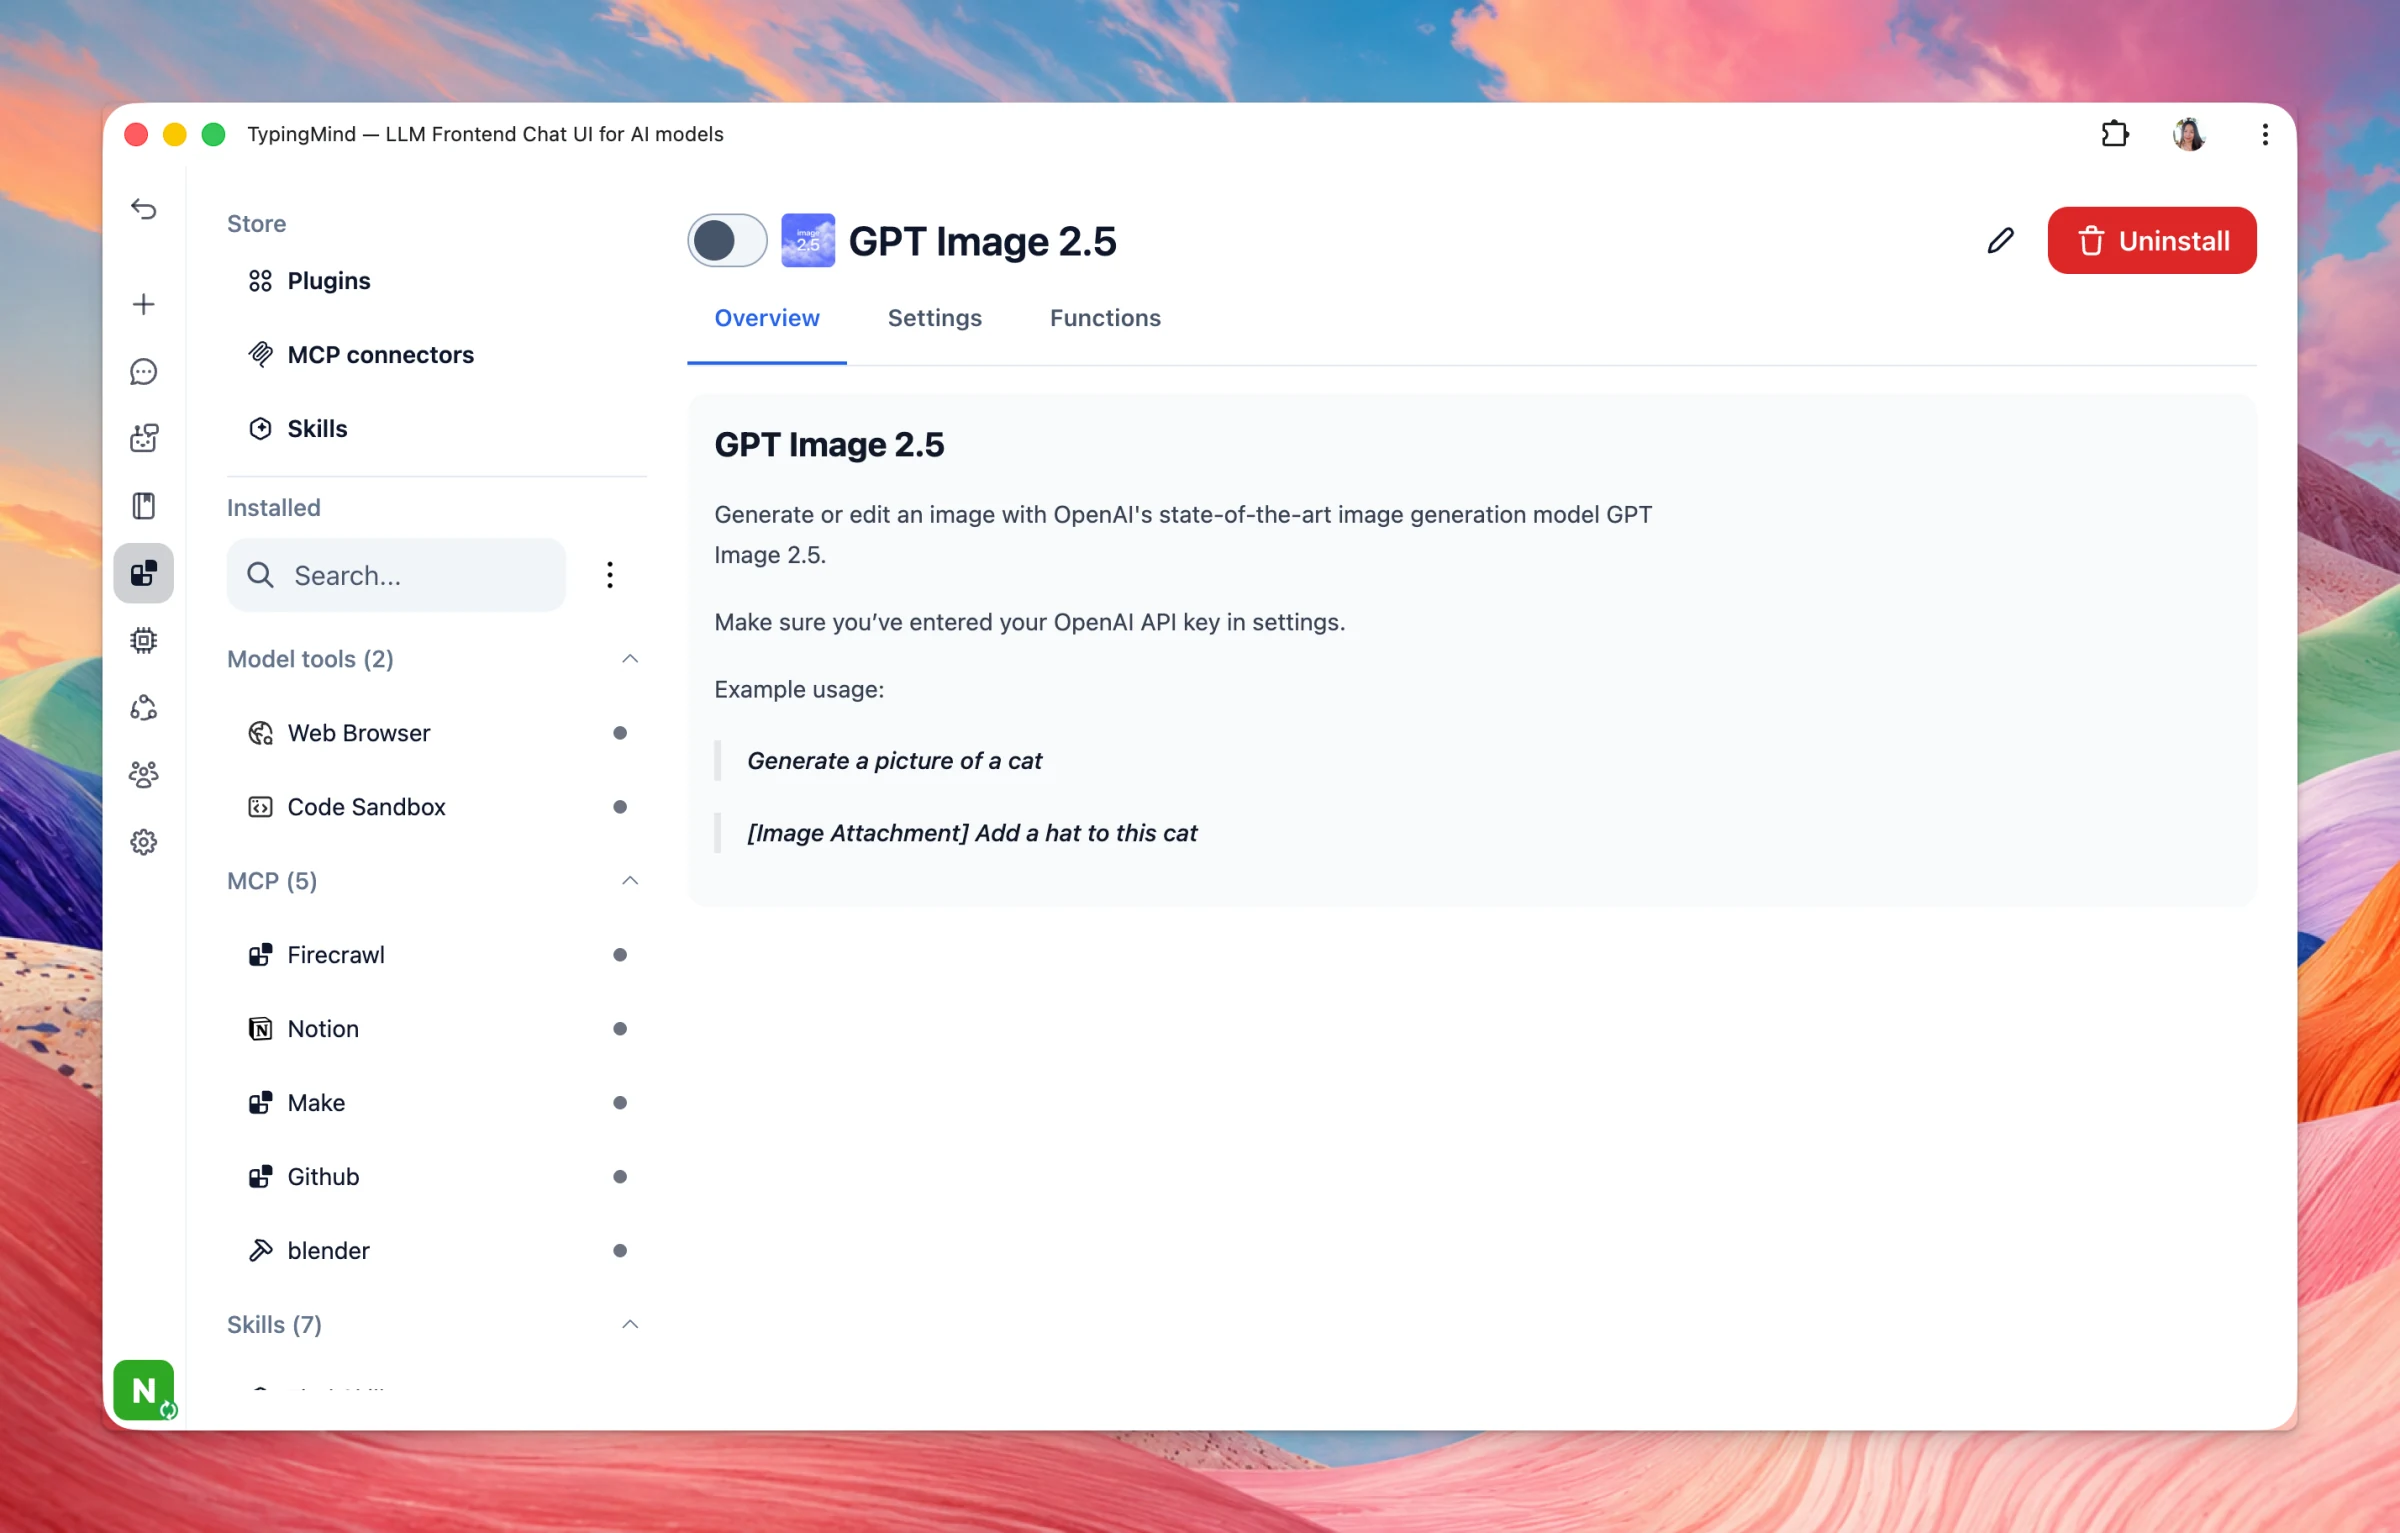Open the teams people icon
The width and height of the screenshot is (2400, 1533).
pyautogui.click(x=144, y=775)
